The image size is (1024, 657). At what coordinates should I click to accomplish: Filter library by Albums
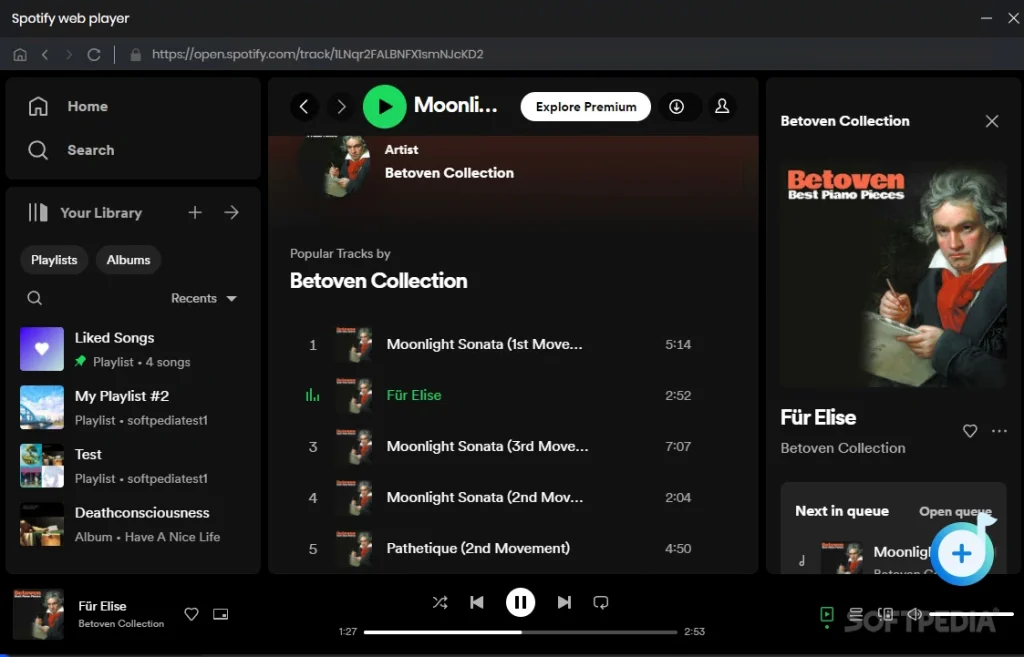[x=128, y=259]
